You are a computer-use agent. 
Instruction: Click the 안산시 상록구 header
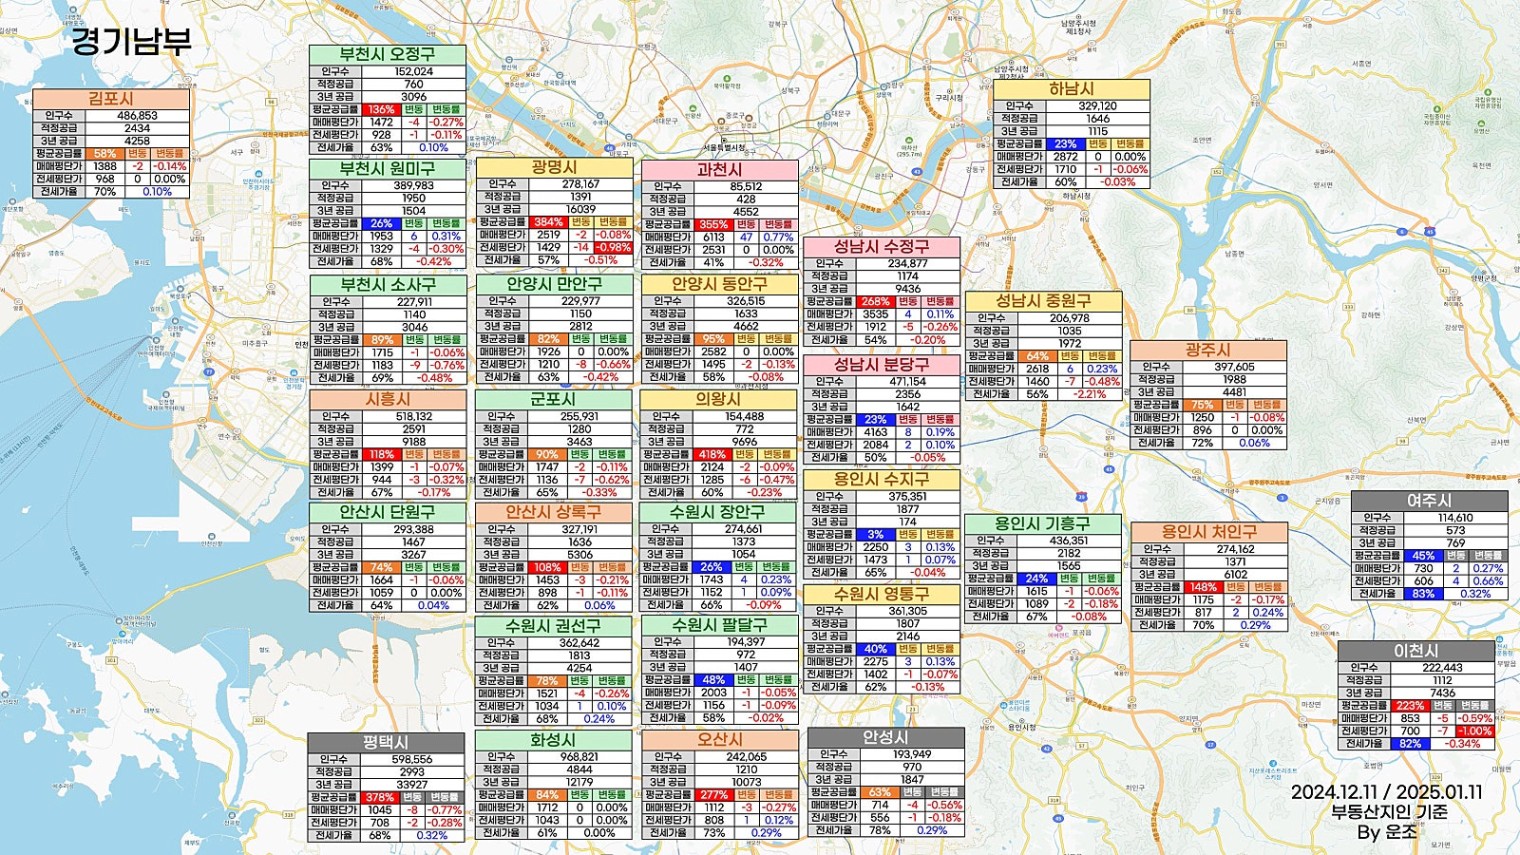[553, 512]
